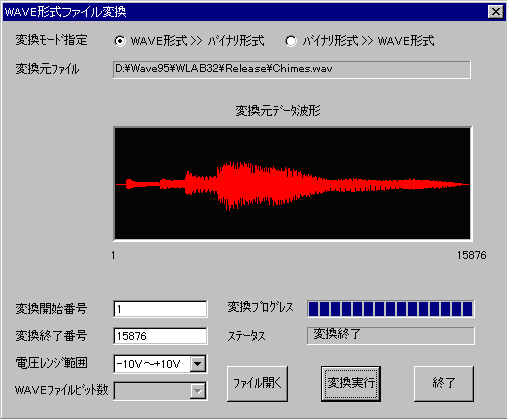Open the WAVEファイルビット数 dropdown arrow
The height and width of the screenshot is (419, 507).
pos(198,391)
